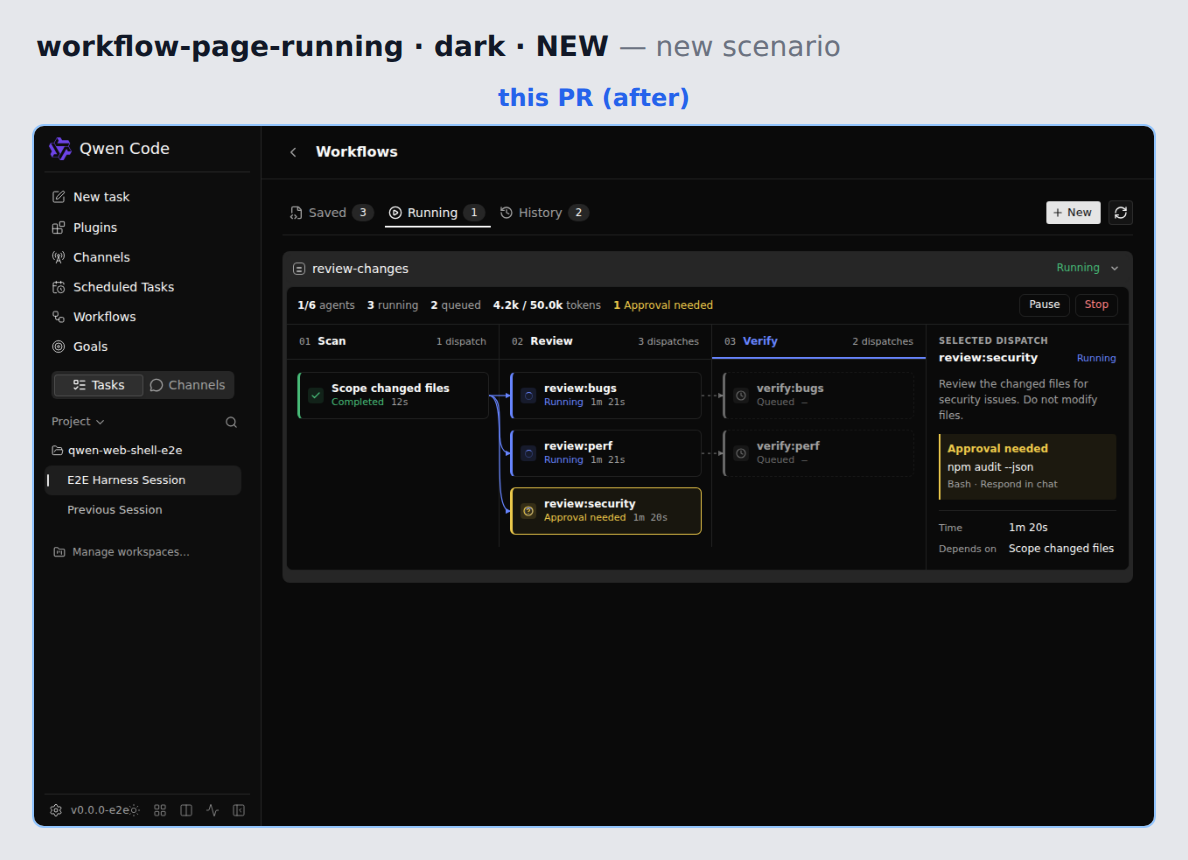Screen dimensions: 1188x860
Task: Click the Scheduled Tasks menu label
Action: [x=123, y=287]
